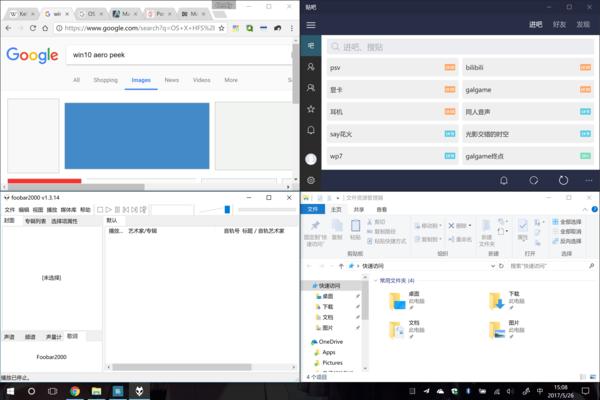600x400 pixels.
Task: Open Windows Start menu
Action: point(10,391)
